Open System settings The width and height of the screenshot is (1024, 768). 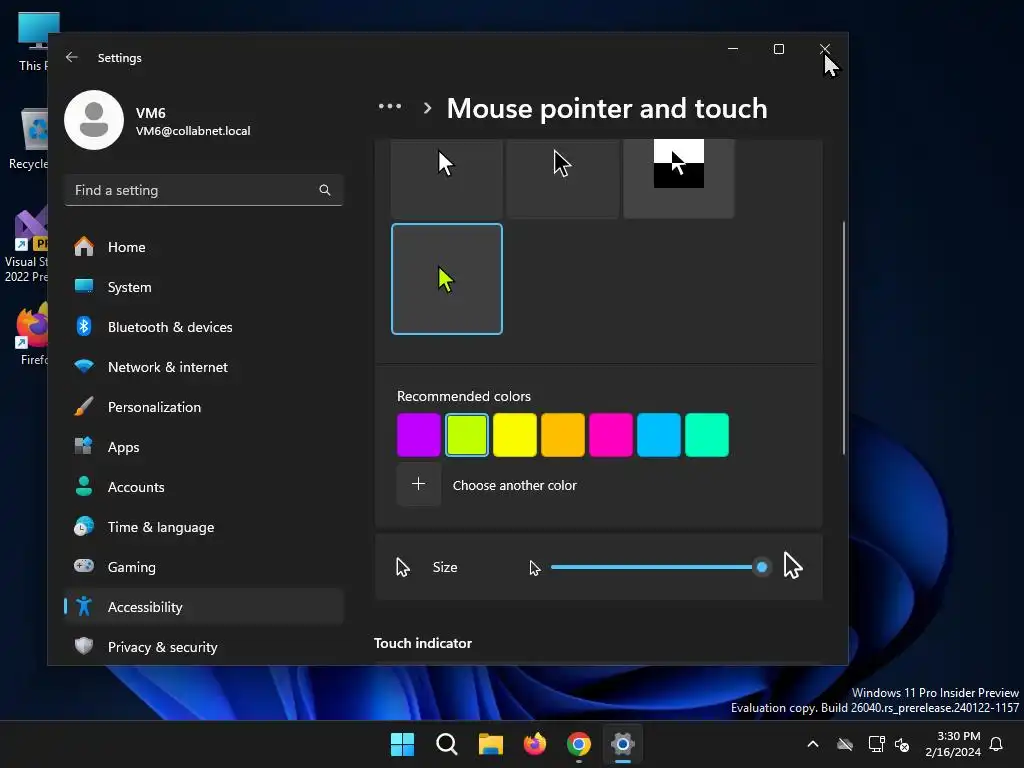(x=203, y=287)
